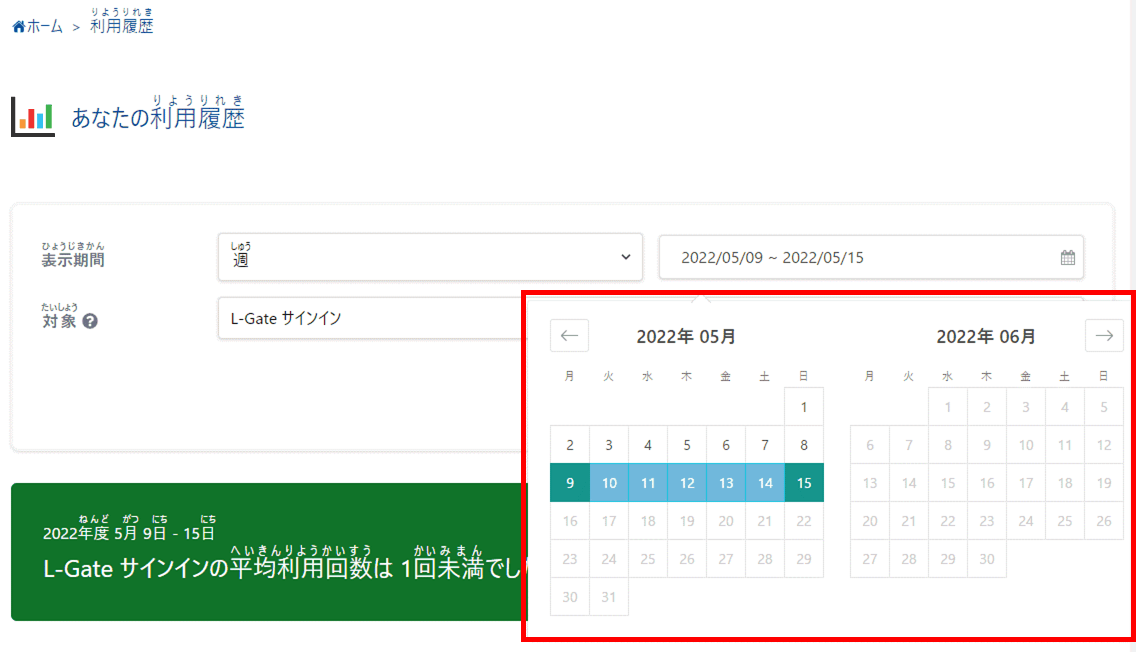Click the home icon in breadcrumb
Viewport: 1136px width, 652px height.
tap(19, 27)
